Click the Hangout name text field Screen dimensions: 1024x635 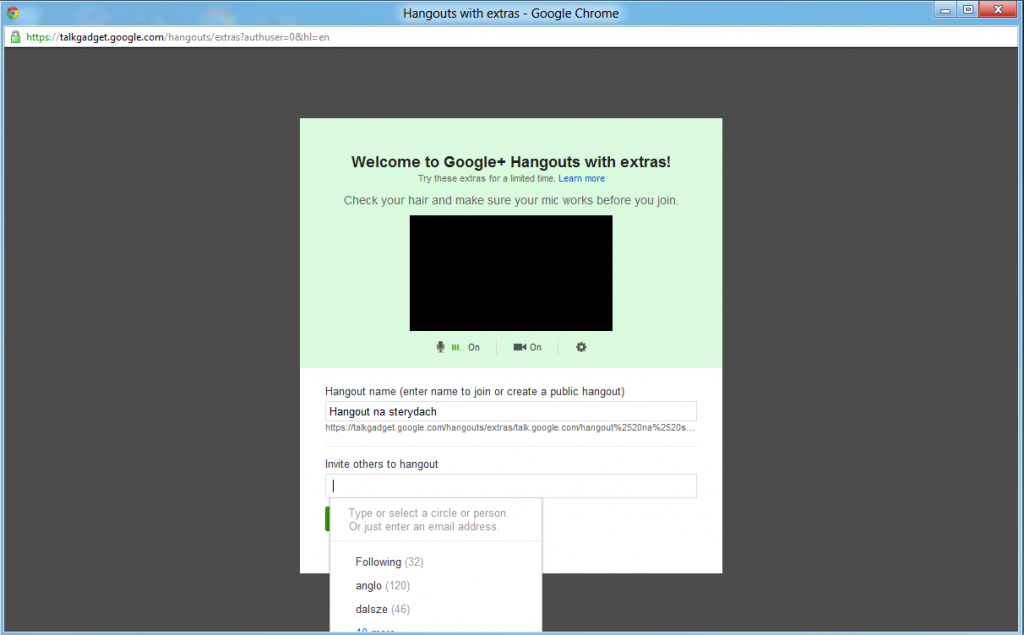pyautogui.click(x=510, y=411)
